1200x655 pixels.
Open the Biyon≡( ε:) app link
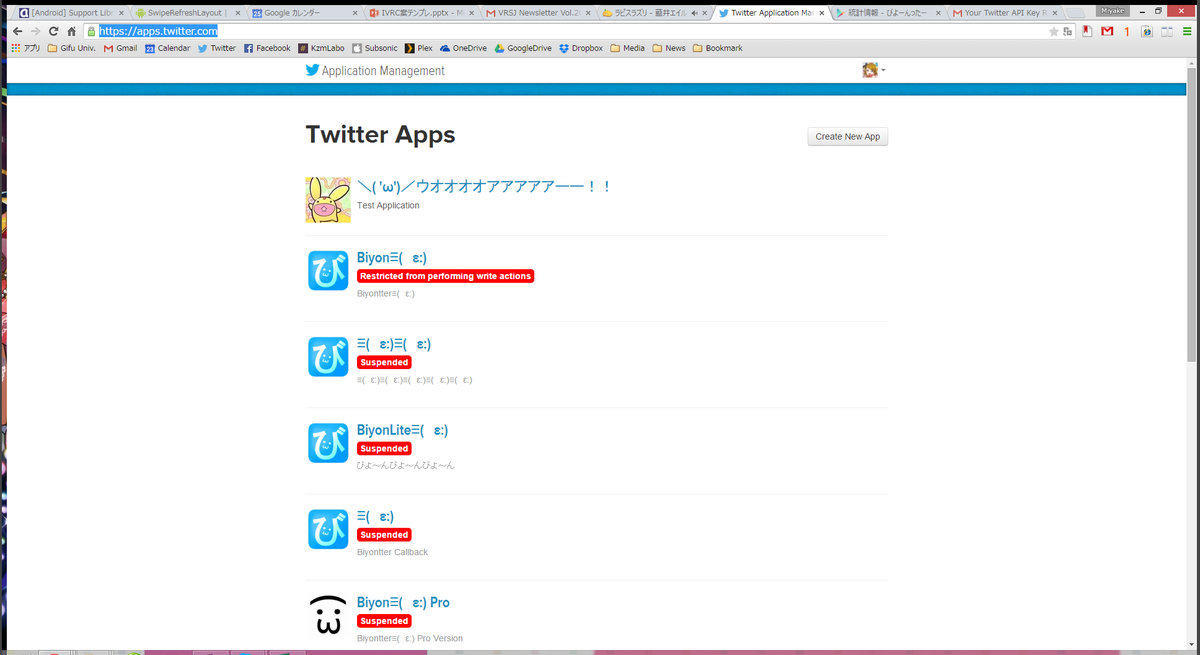pyautogui.click(x=392, y=258)
